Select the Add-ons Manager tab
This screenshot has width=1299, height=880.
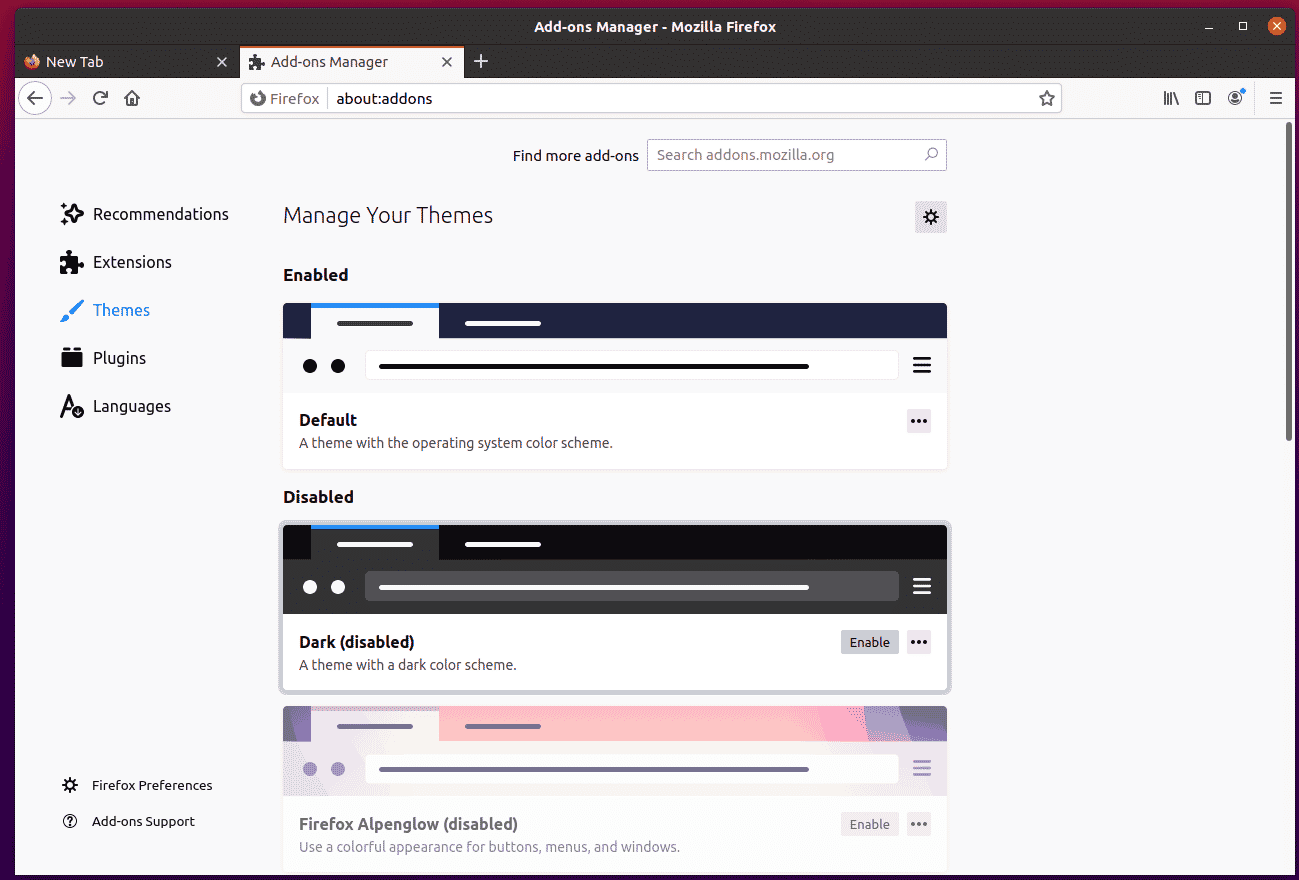[x=351, y=62]
